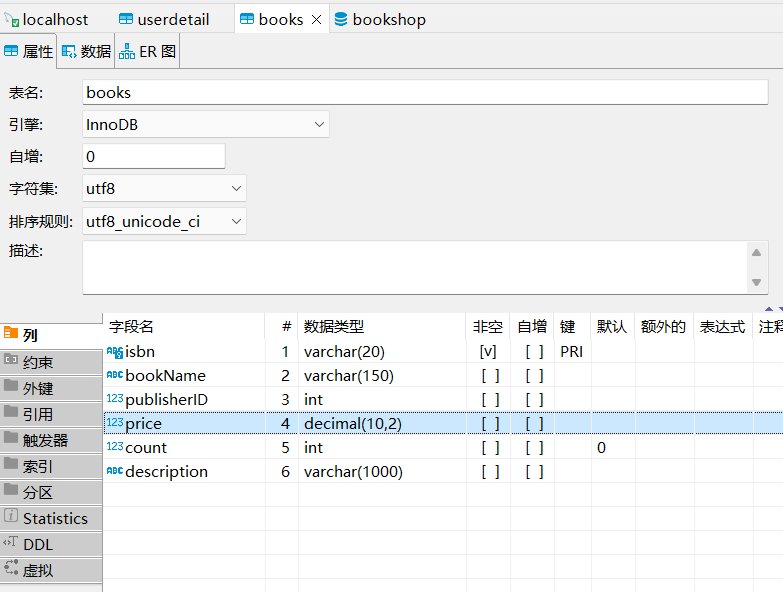Viewport: 783px width, 592px height.
Task: Open the DDL section
Action: [51, 544]
